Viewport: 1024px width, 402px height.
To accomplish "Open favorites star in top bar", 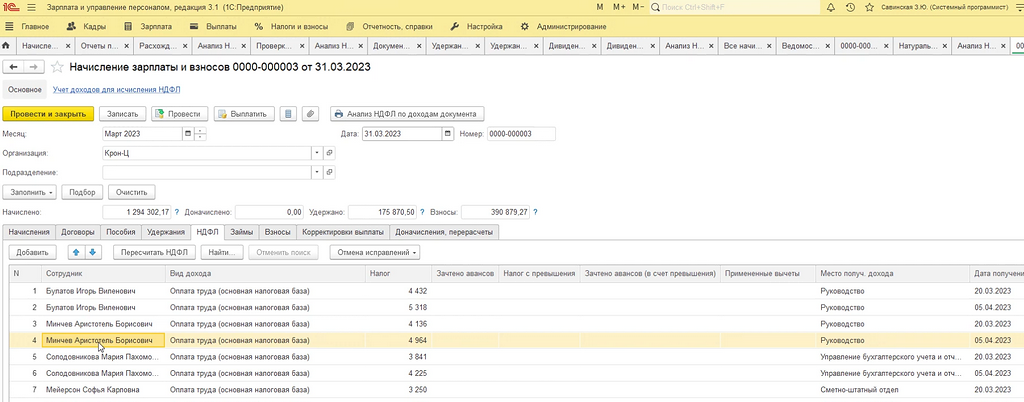I will [869, 8].
